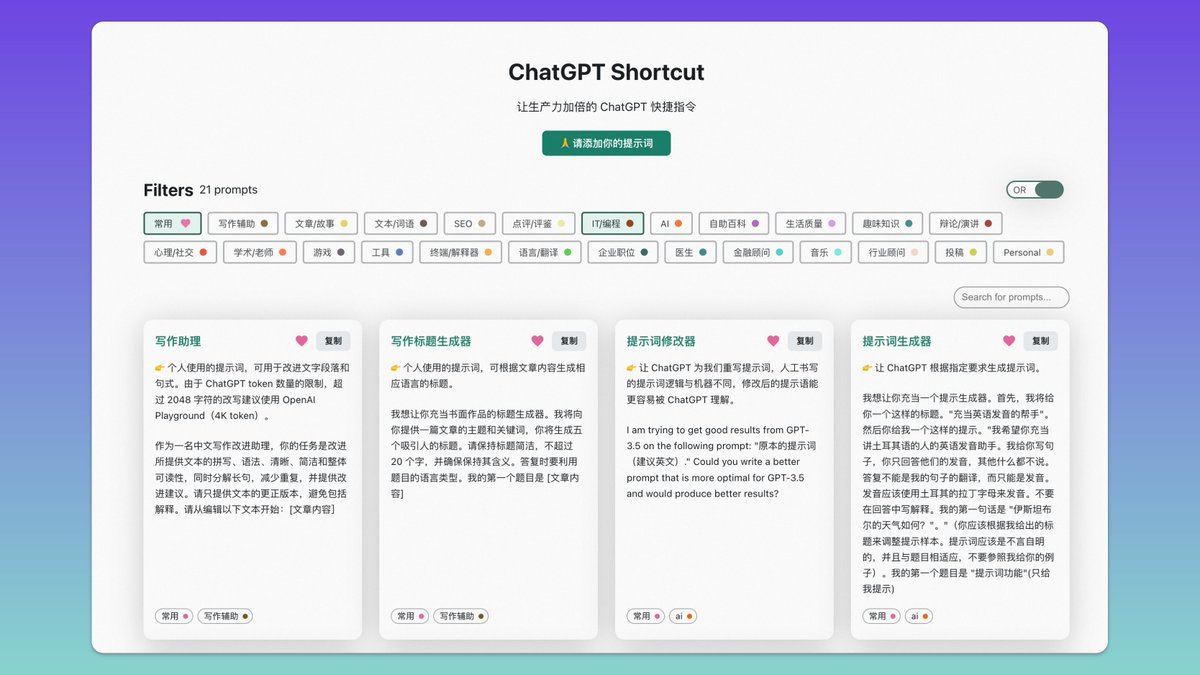Copy the 写作助理 prompt with 复制
This screenshot has height=675, width=1200.
[333, 341]
